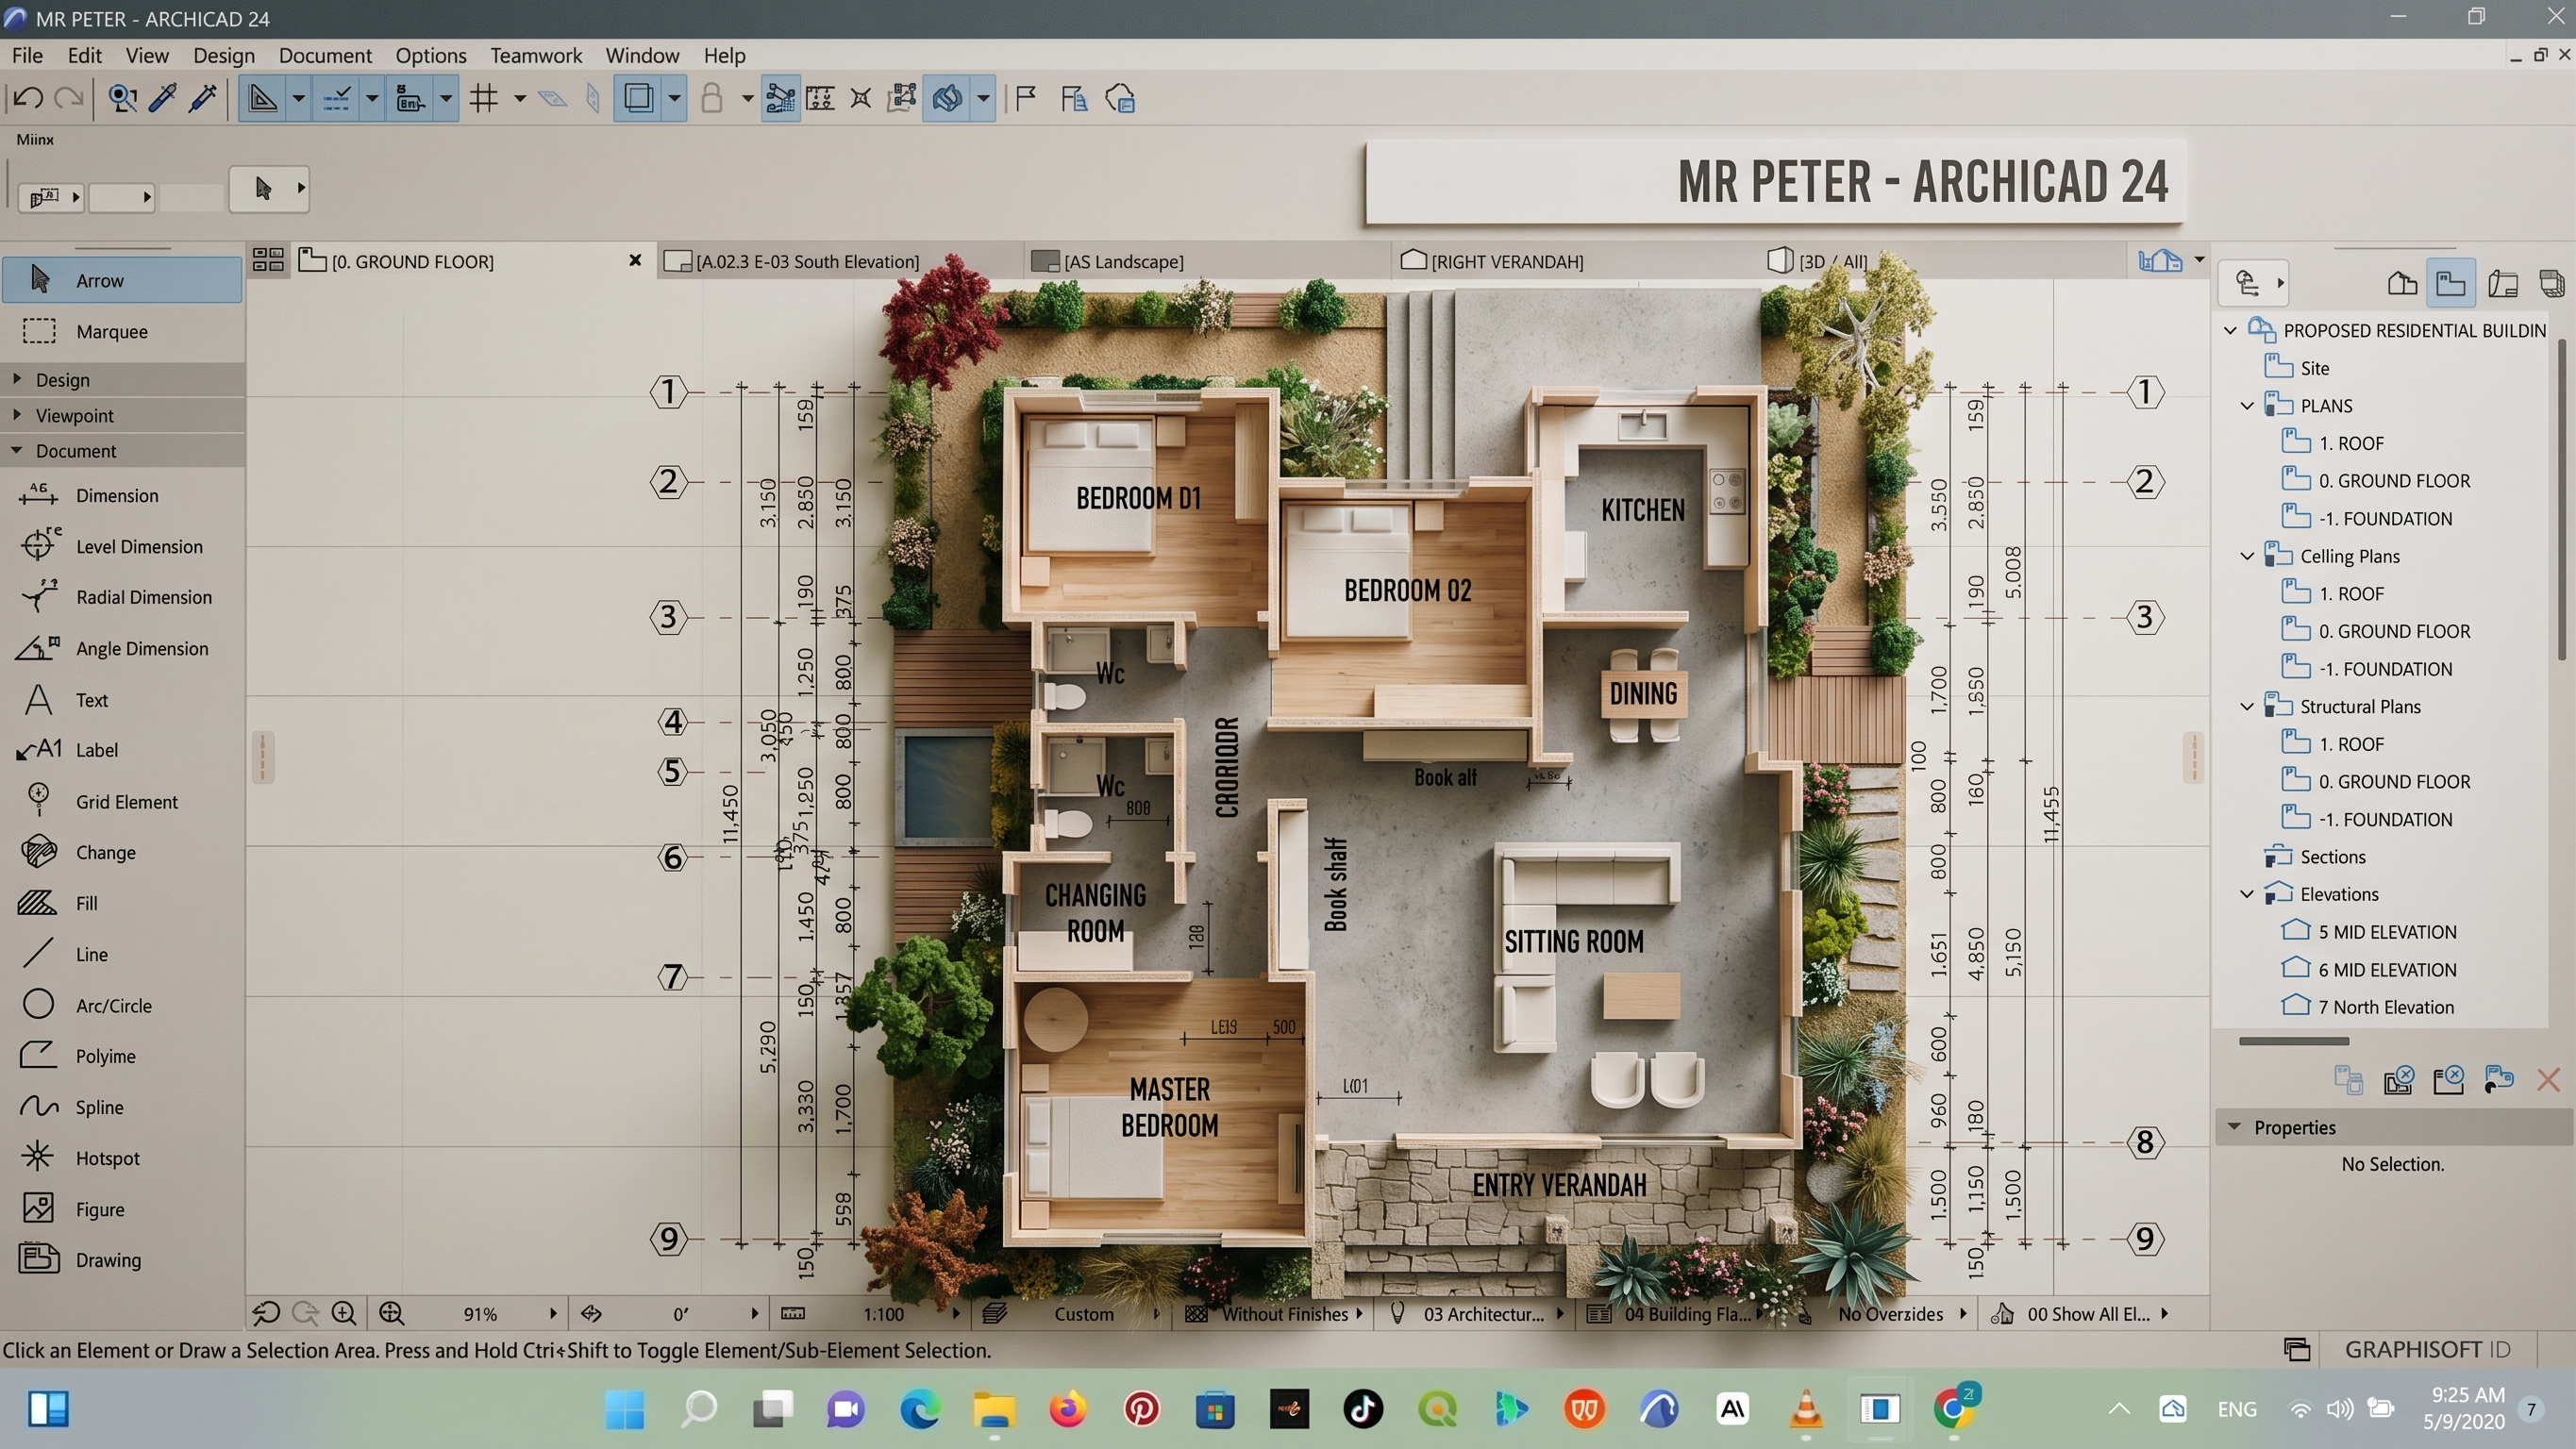This screenshot has height=1449, width=2576.
Task: Click the Undo arrow icon
Action: [28, 98]
